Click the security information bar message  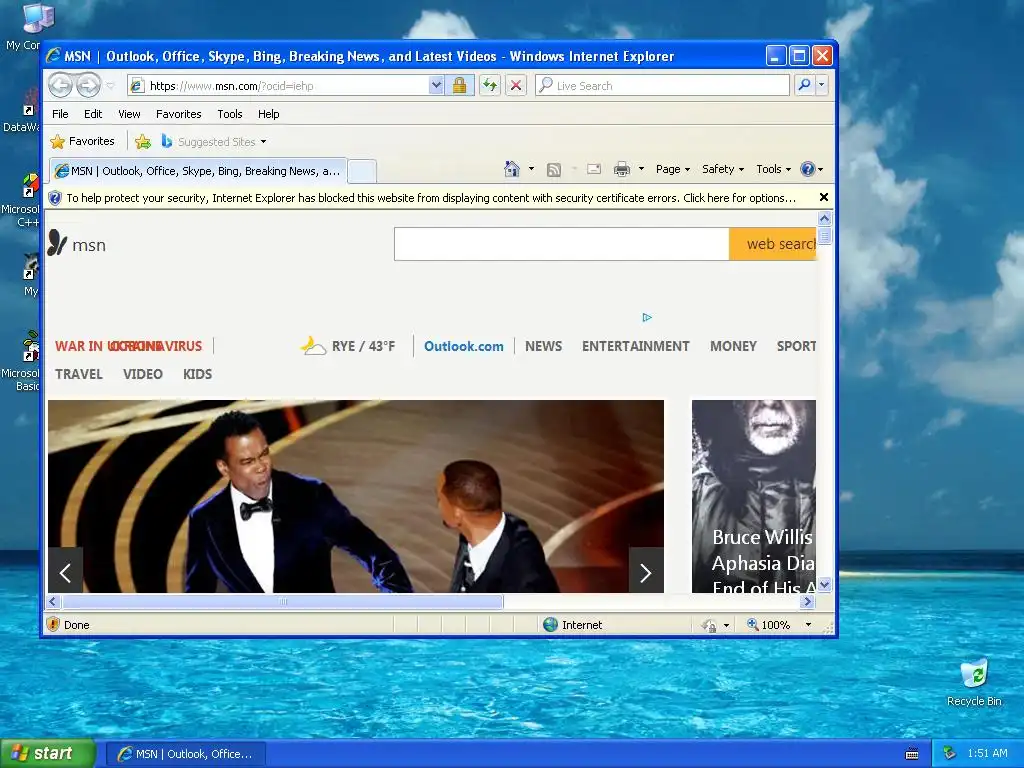431,198
